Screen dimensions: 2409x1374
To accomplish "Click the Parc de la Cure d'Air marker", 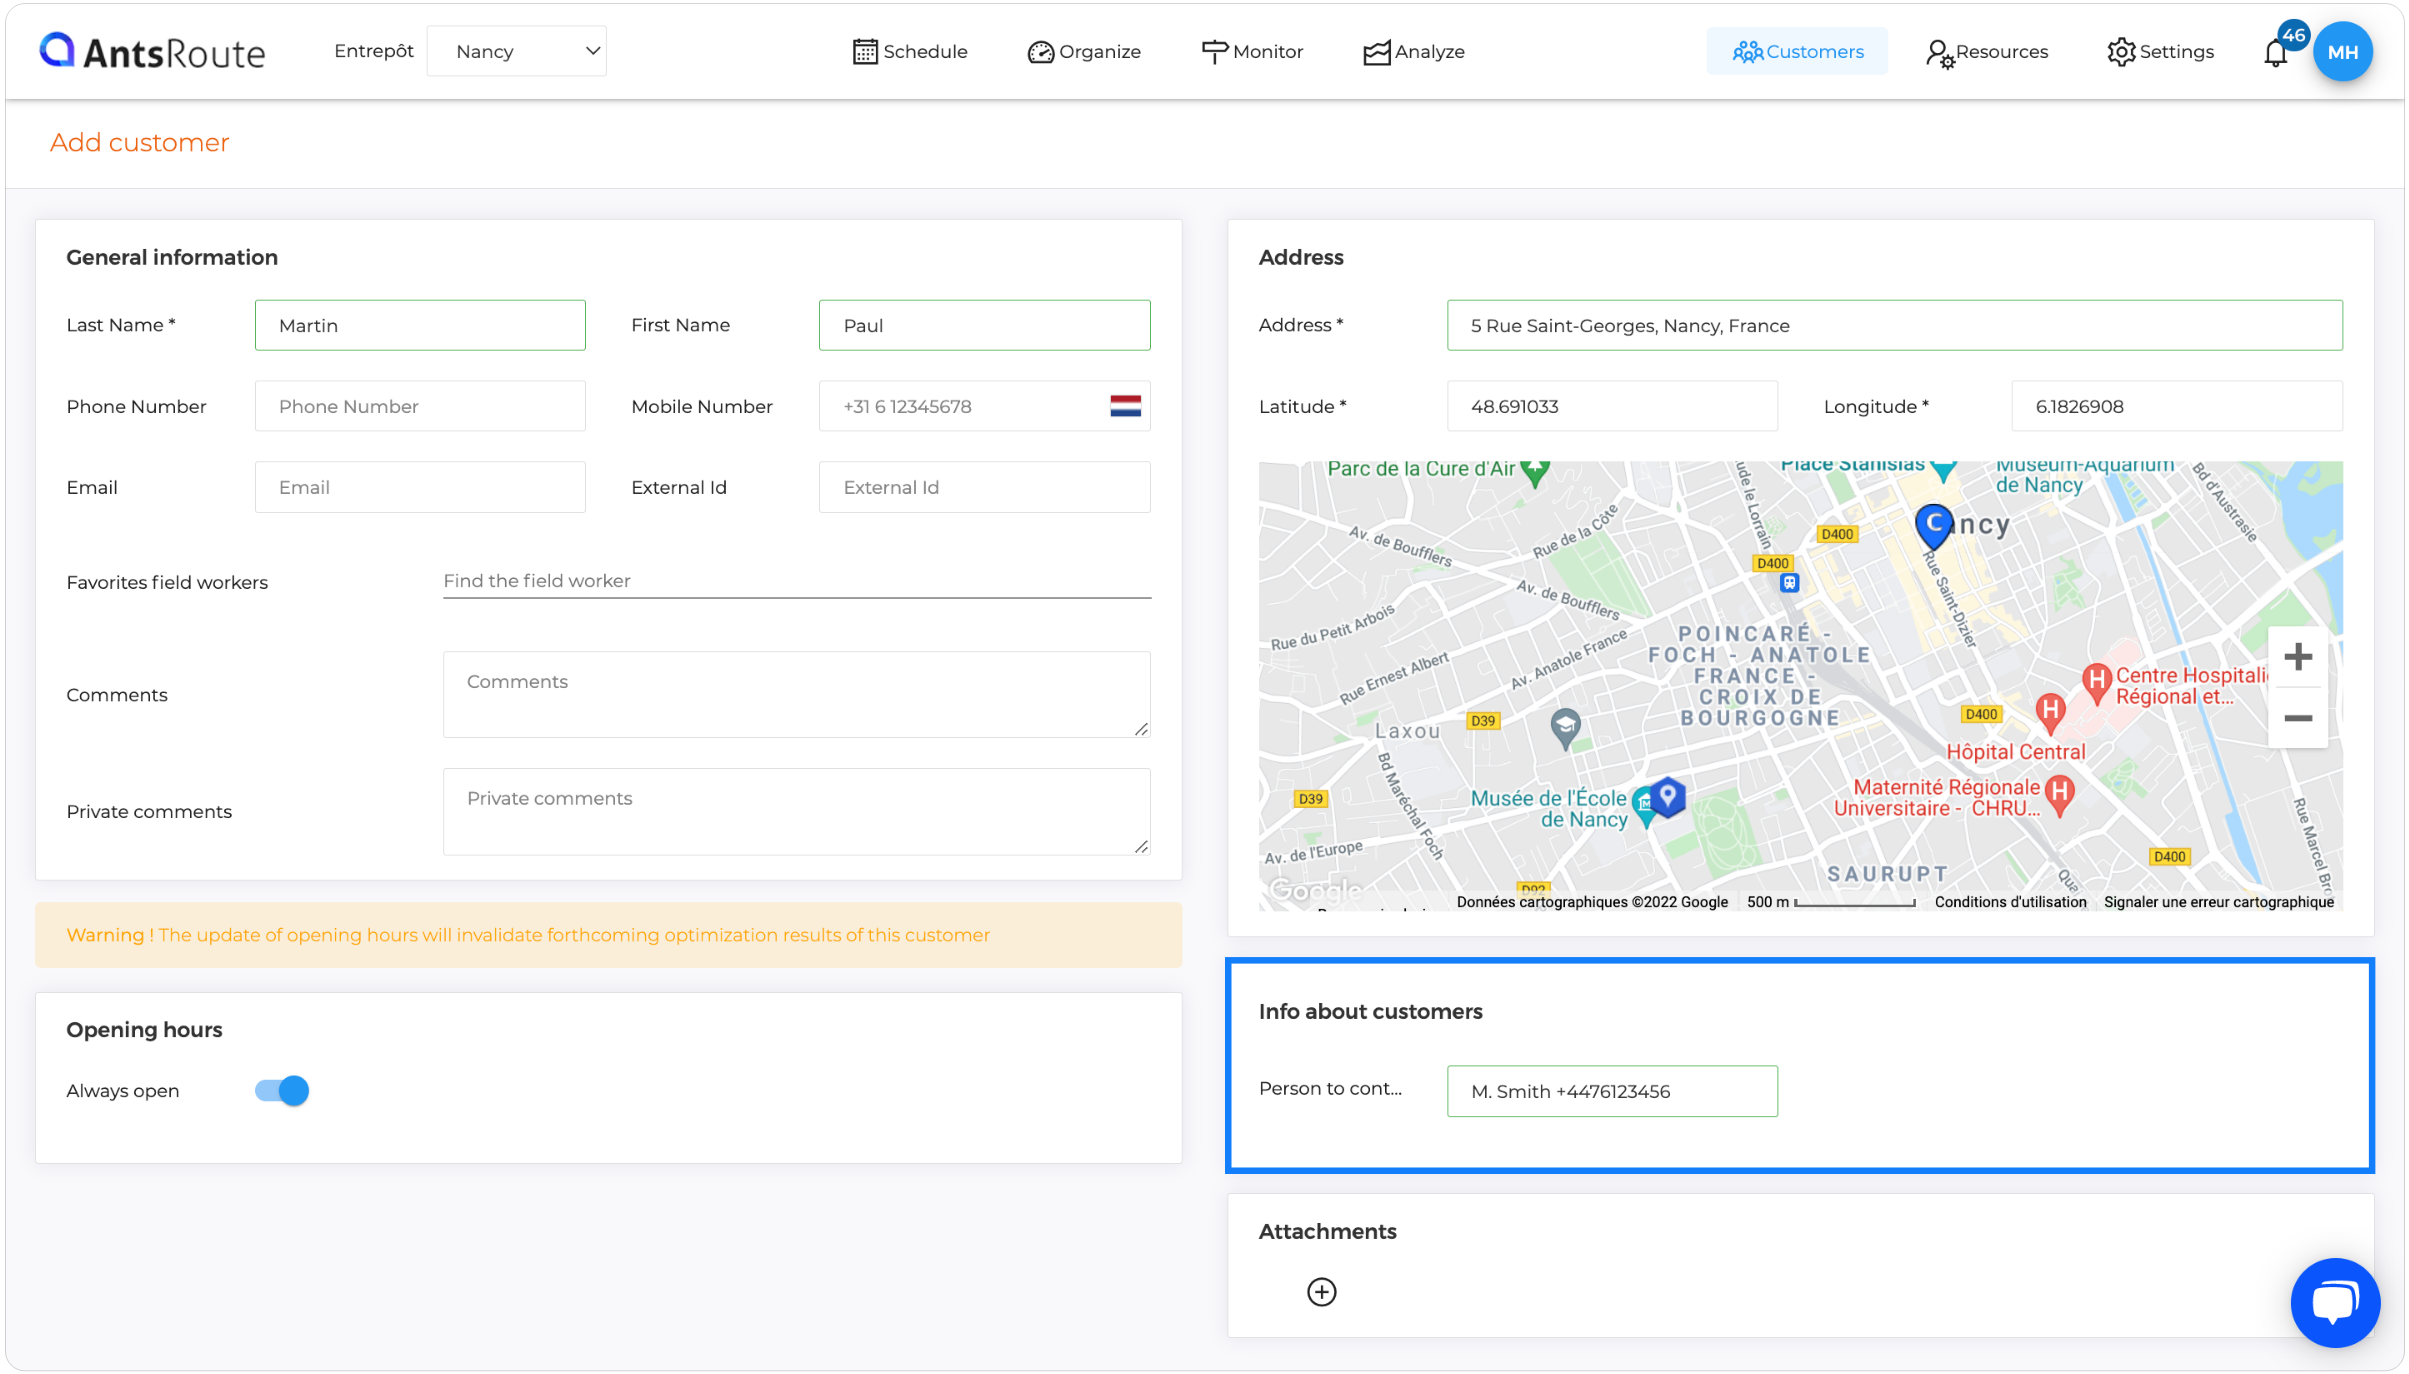I will (x=1535, y=472).
